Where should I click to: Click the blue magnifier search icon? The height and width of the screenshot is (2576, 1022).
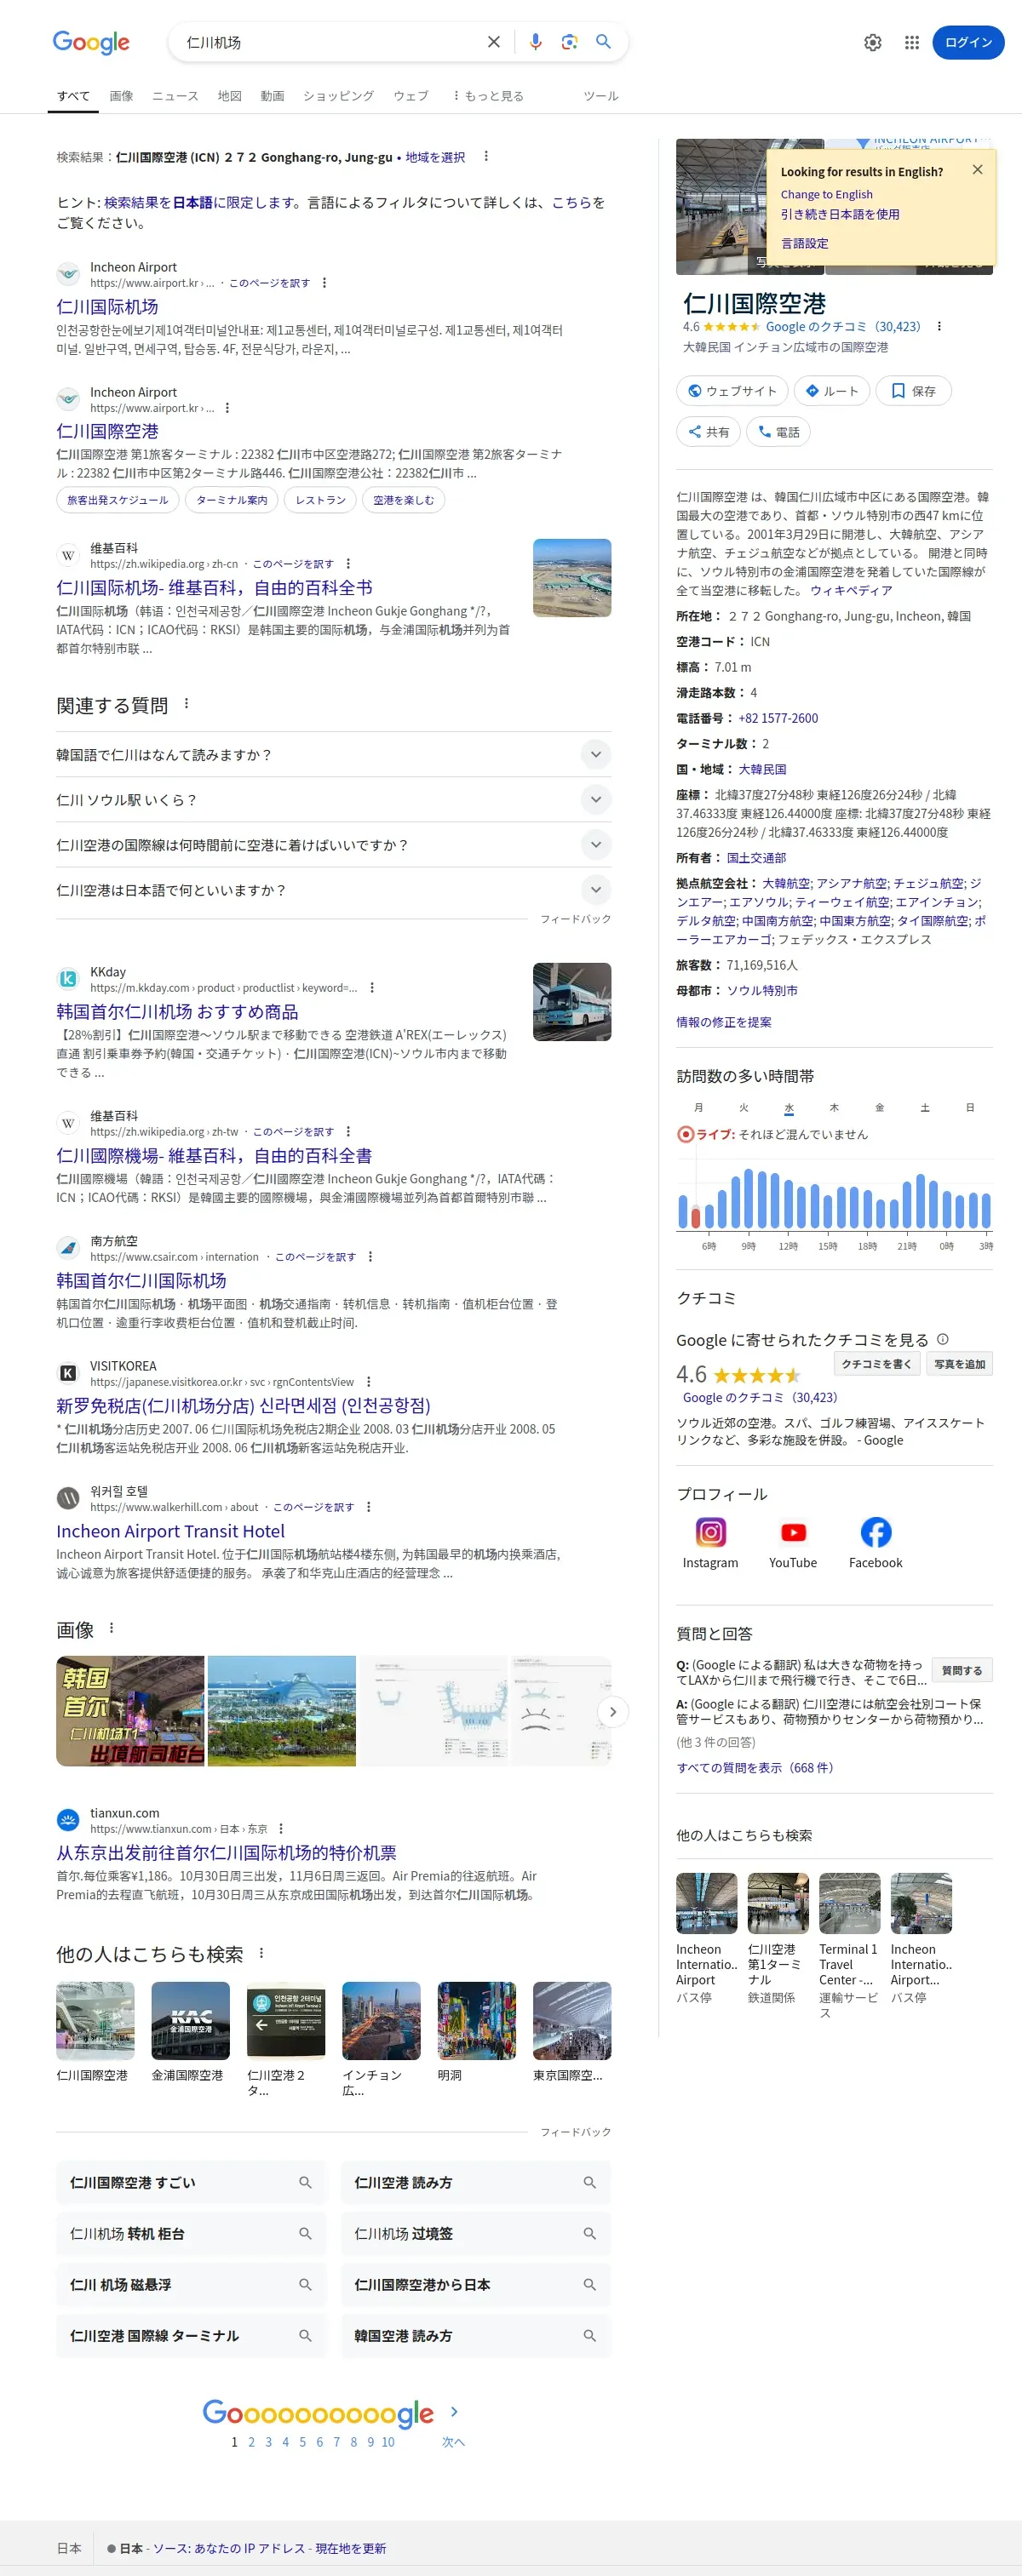coord(603,42)
